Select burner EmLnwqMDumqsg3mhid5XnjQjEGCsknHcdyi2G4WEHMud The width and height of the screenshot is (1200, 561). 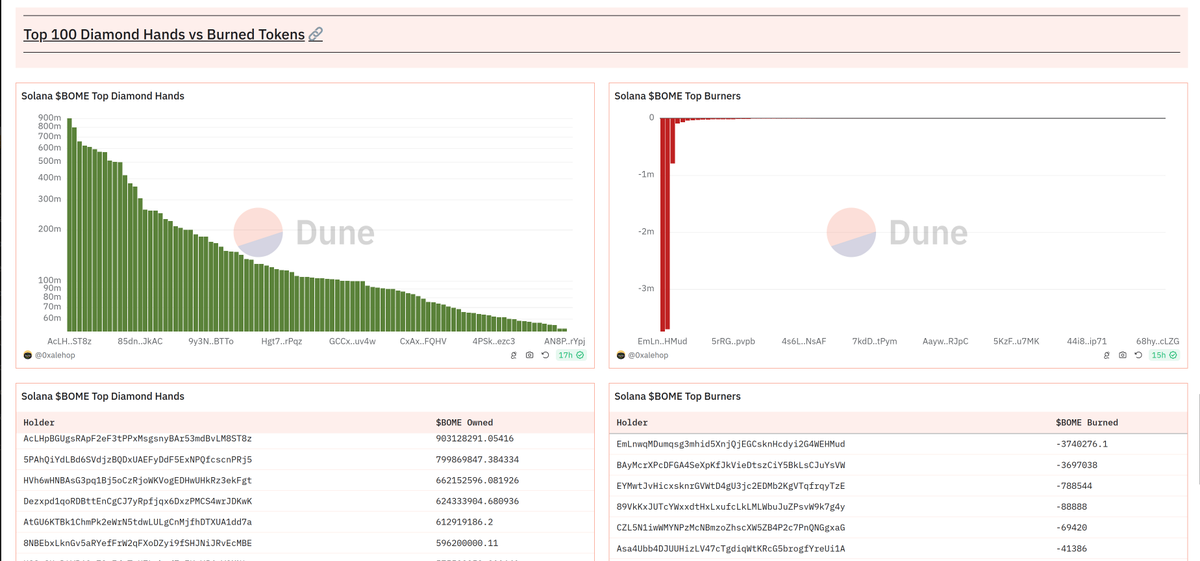(x=731, y=444)
